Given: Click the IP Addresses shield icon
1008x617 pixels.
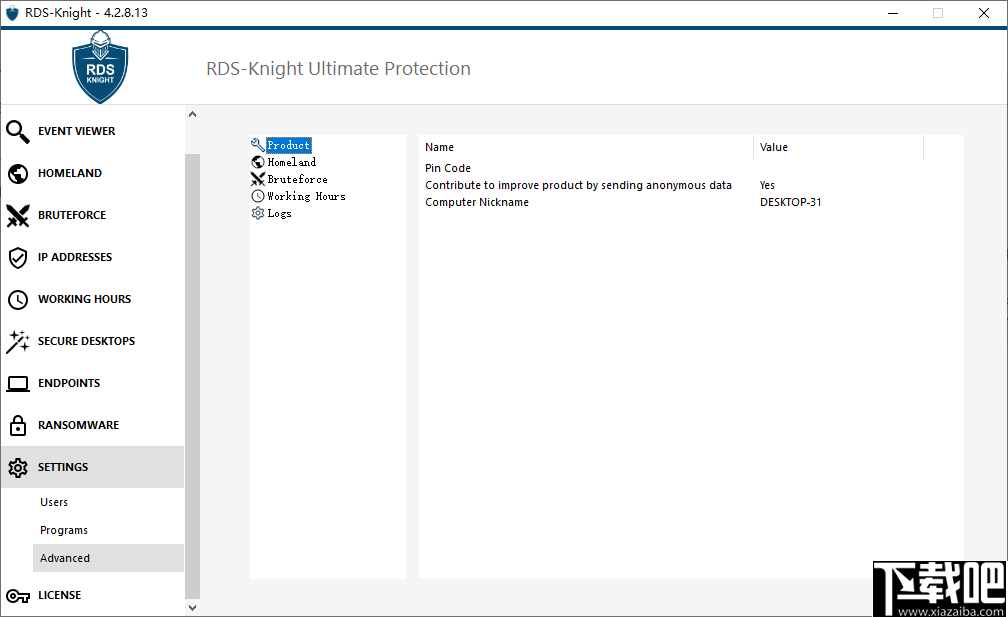Looking at the screenshot, I should click(x=17, y=257).
